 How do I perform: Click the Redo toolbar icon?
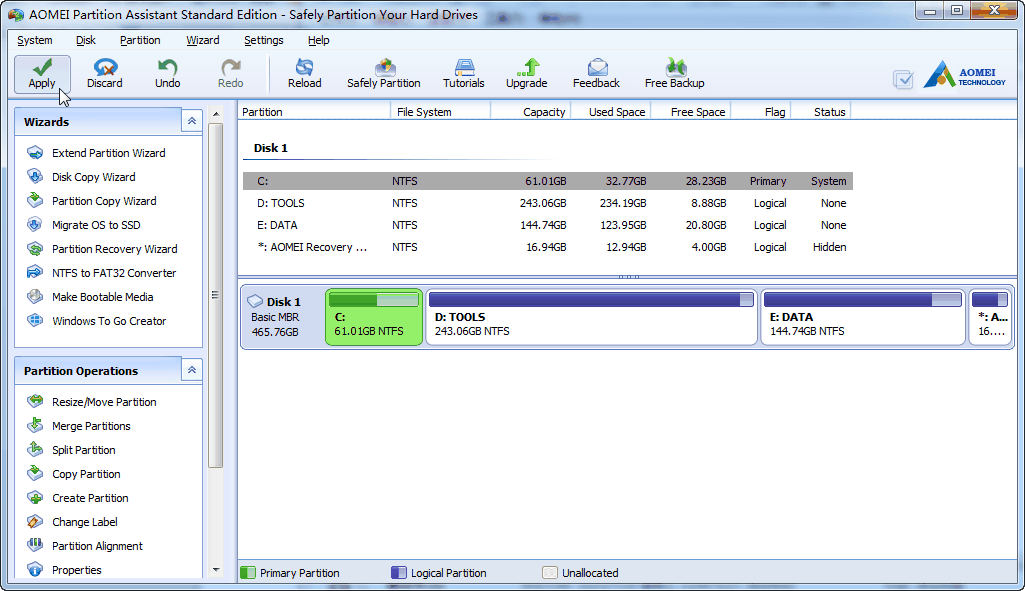231,74
